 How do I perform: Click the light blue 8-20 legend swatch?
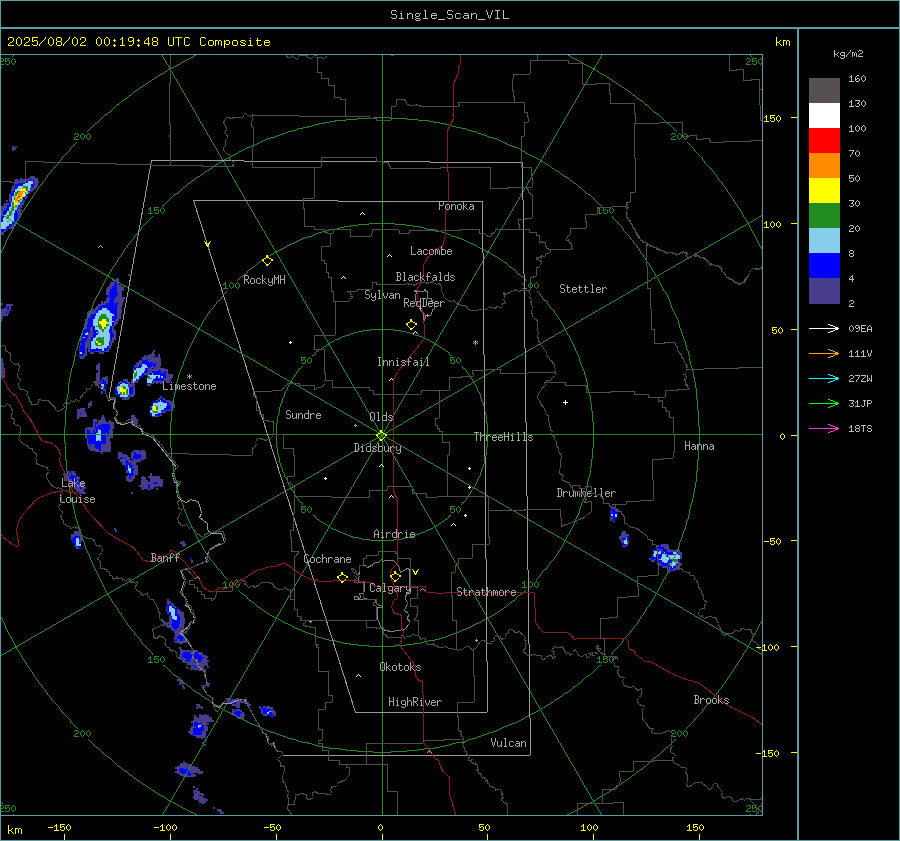pos(824,241)
